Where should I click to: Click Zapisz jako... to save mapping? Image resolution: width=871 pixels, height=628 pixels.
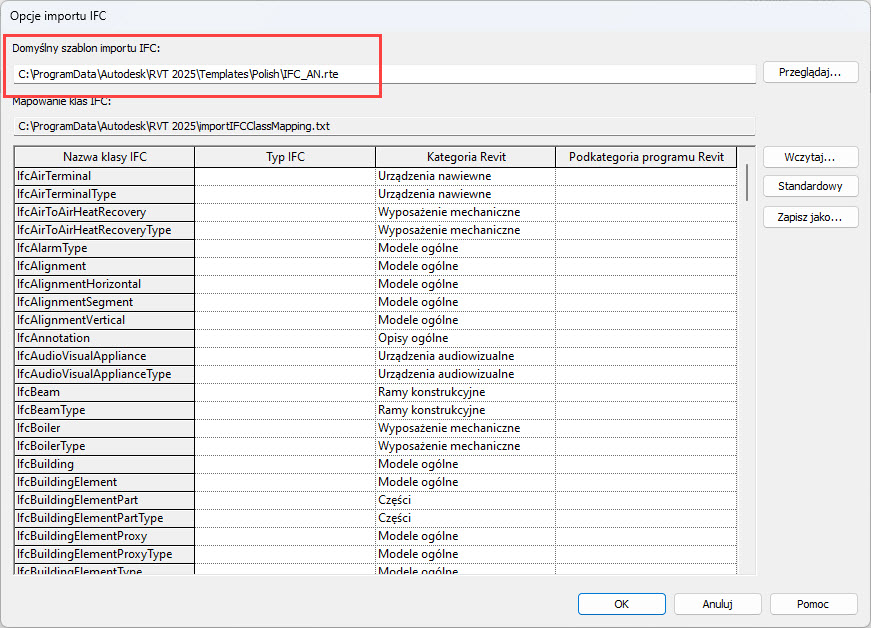pyautogui.click(x=810, y=217)
